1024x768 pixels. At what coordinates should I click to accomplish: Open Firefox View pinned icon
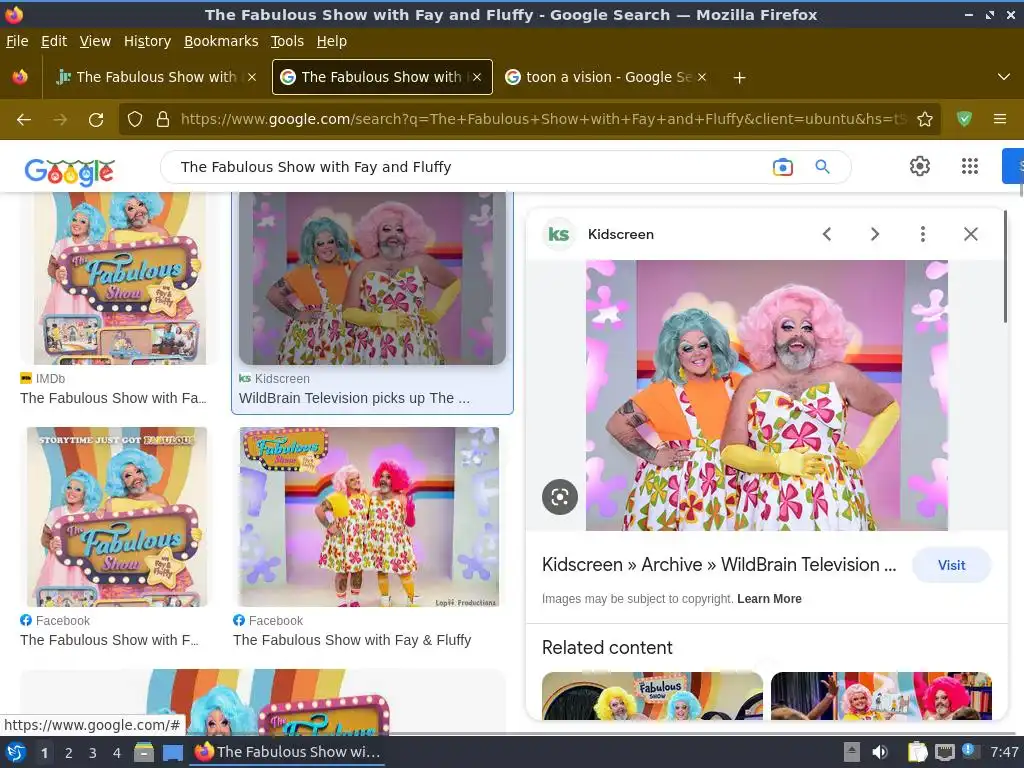tap(20, 77)
